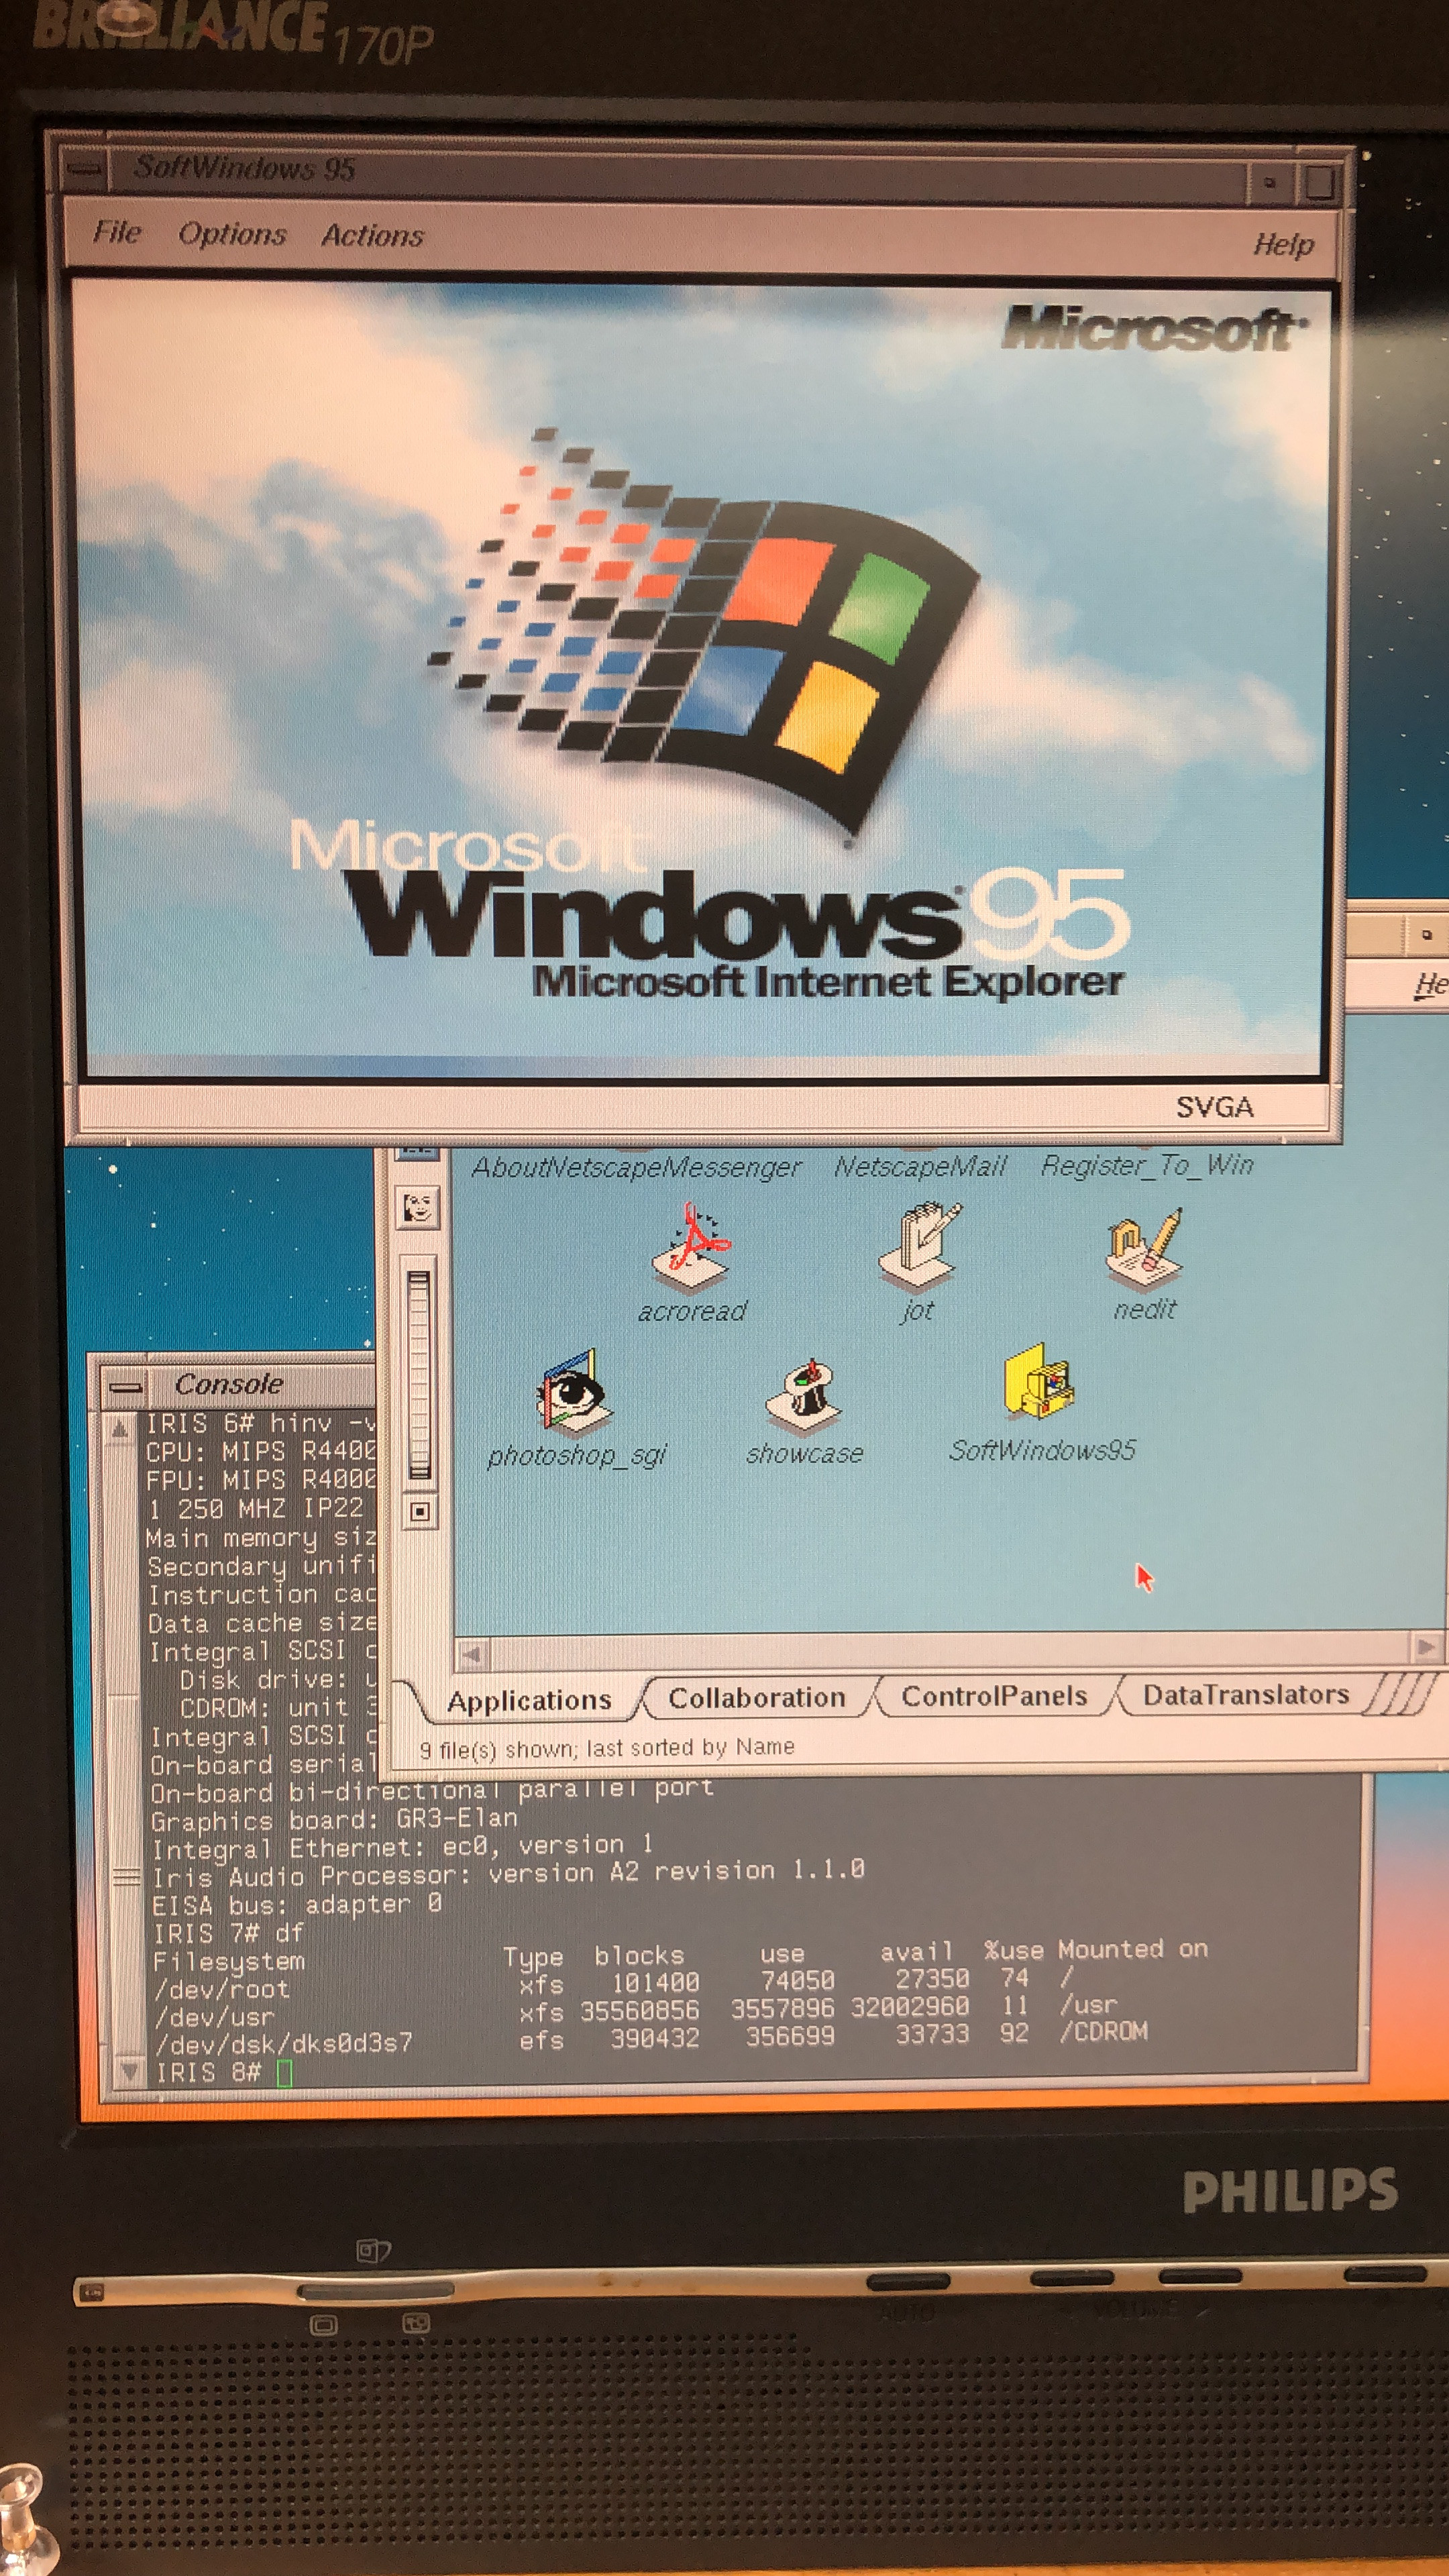
Task: Click the small square button below the thumbwheel
Action: pyautogui.click(x=420, y=1511)
